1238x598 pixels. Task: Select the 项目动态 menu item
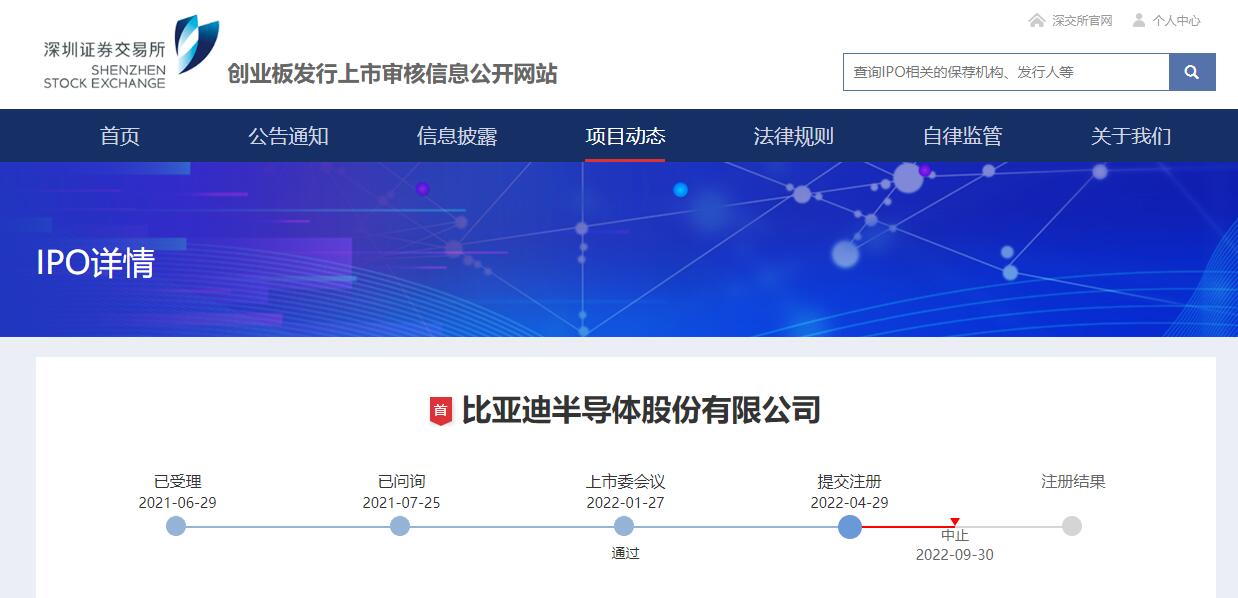(x=625, y=136)
